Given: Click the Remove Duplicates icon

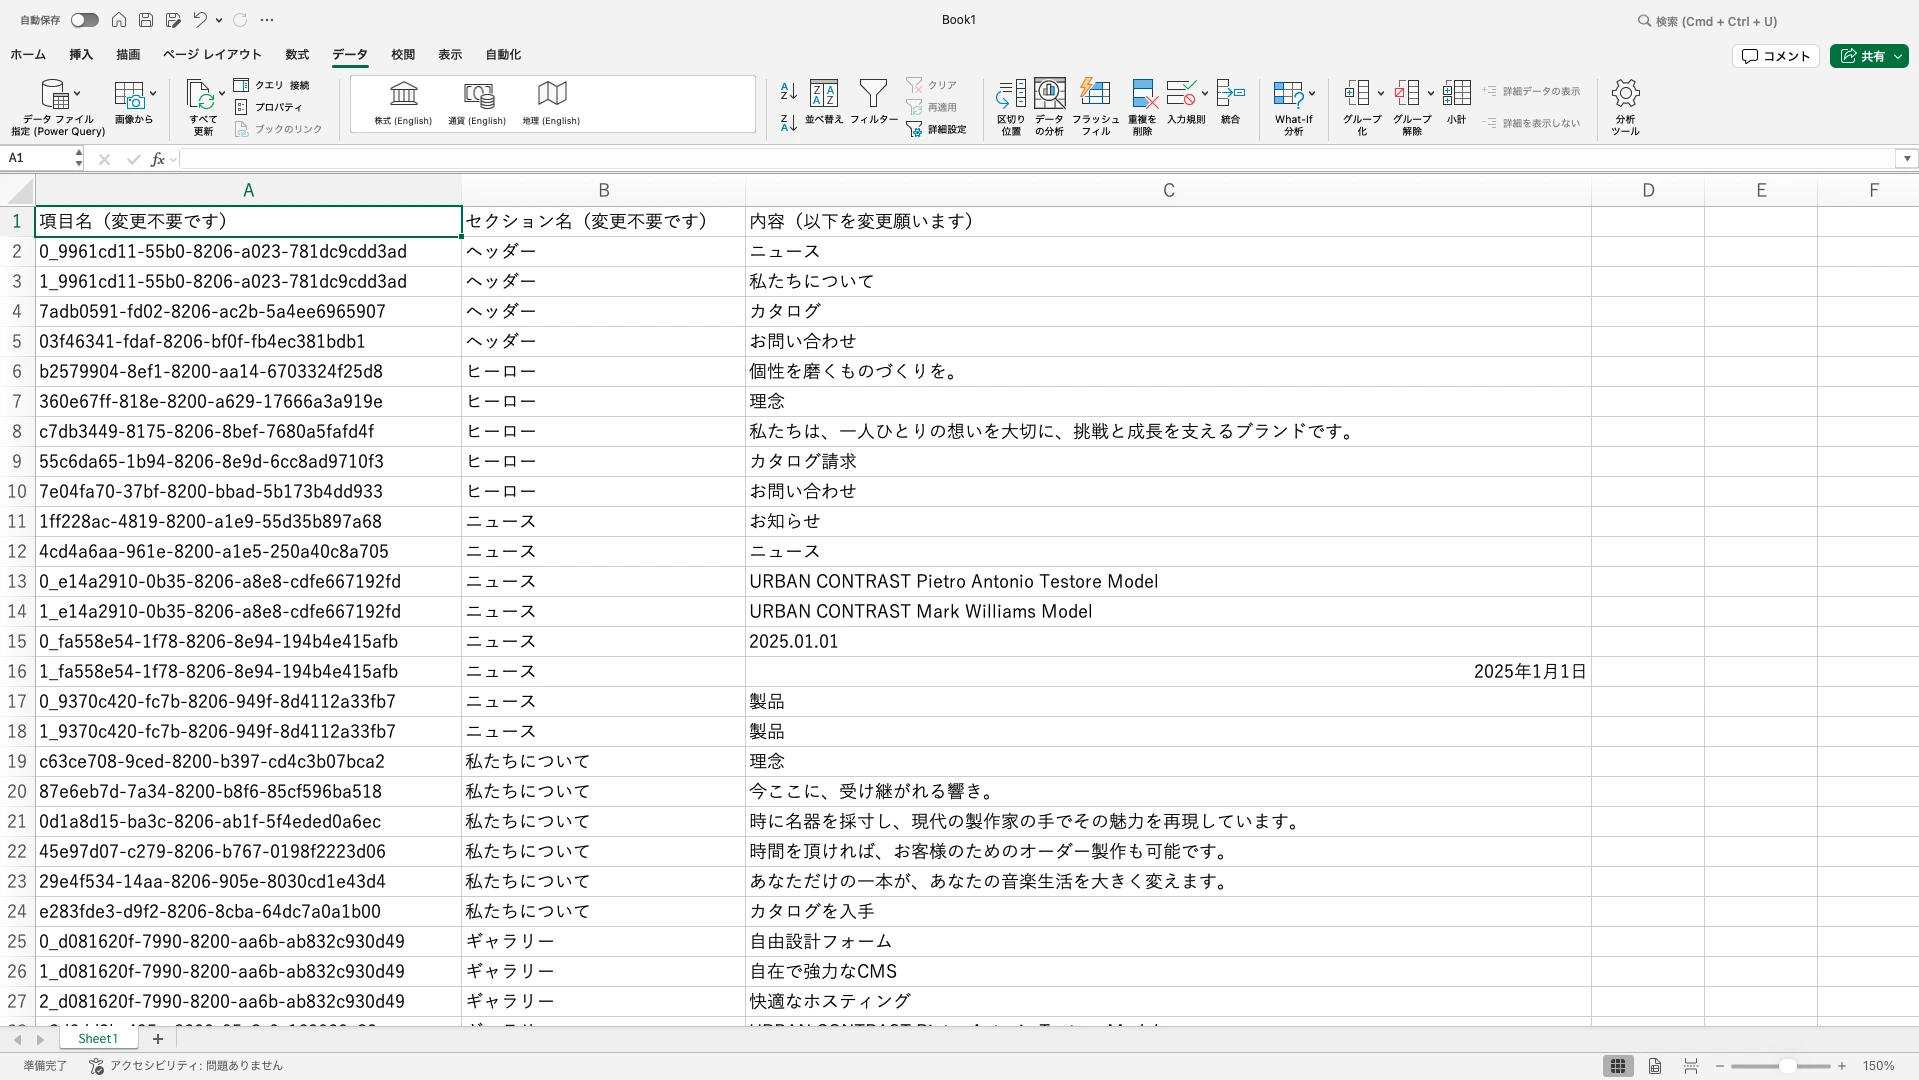Looking at the screenshot, I should pos(1142,95).
